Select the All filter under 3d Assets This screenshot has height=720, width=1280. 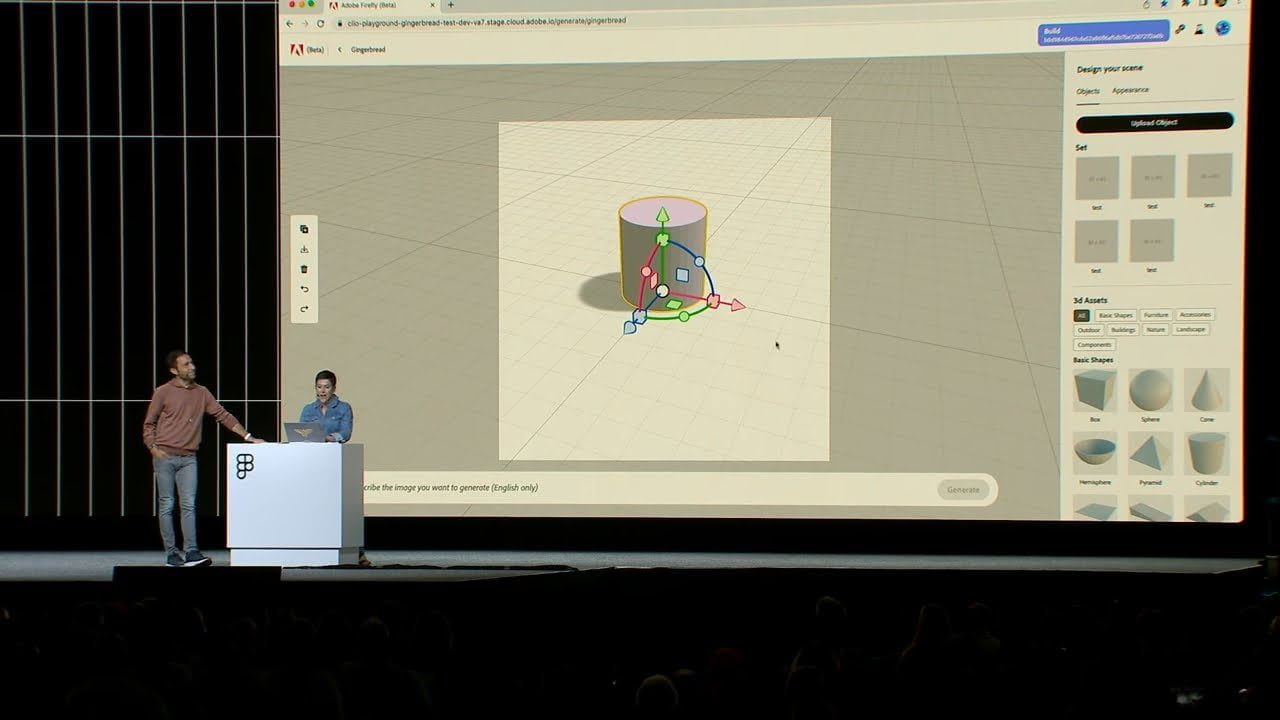tap(1081, 315)
